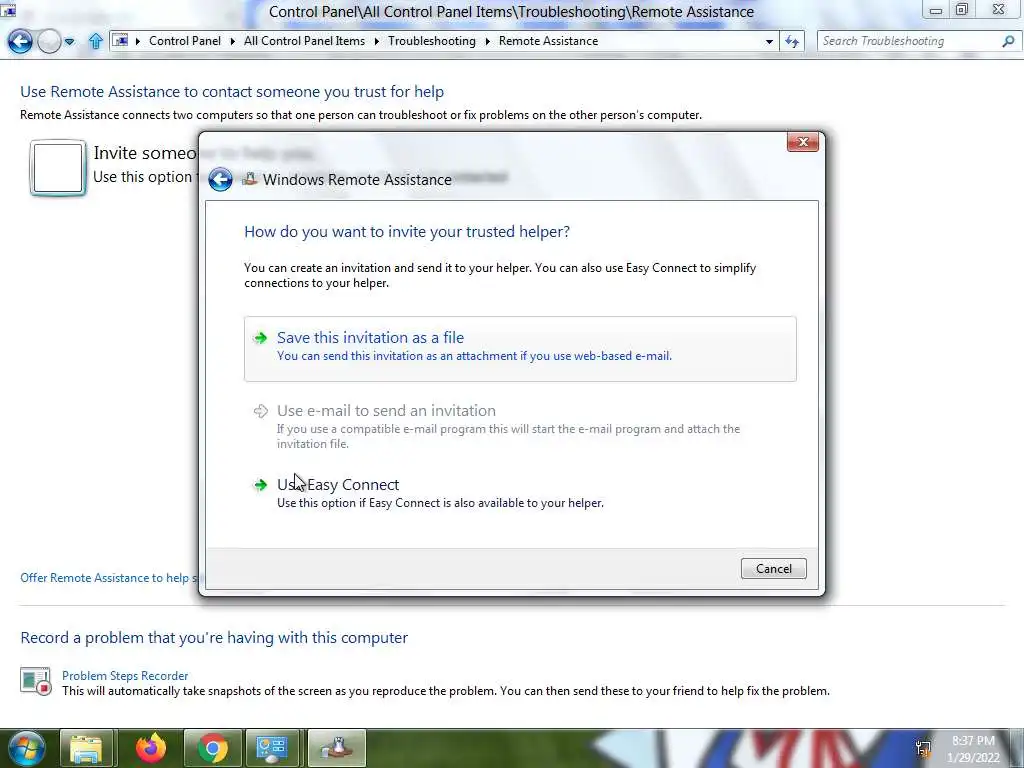Launch Google Chrome from the taskbar
The height and width of the screenshot is (768, 1024).
tap(212, 748)
